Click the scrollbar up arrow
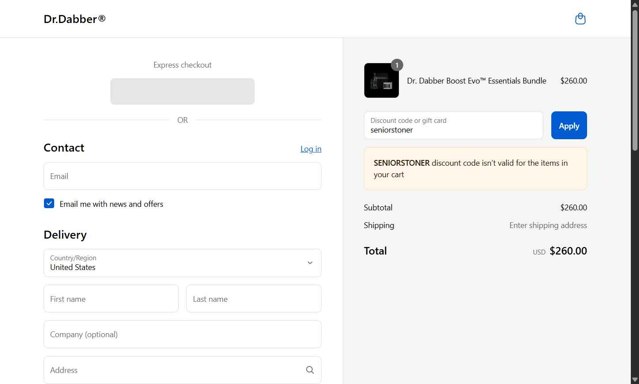The image size is (639, 384). [635, 4]
